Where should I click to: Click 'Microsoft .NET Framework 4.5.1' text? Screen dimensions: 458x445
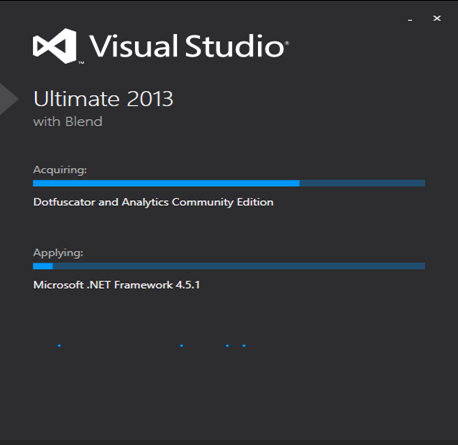click(117, 285)
